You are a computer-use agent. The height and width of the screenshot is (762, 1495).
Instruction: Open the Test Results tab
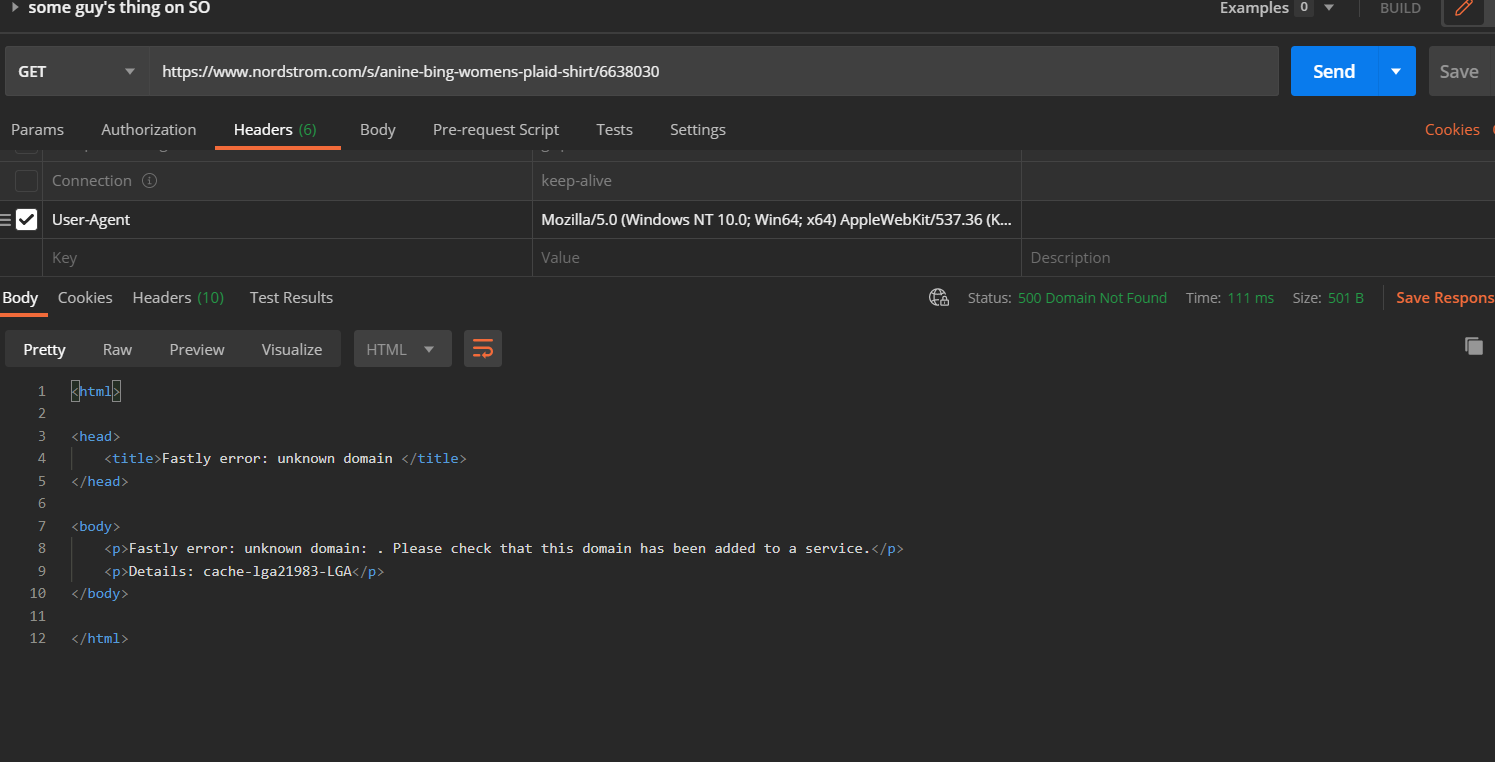291,297
